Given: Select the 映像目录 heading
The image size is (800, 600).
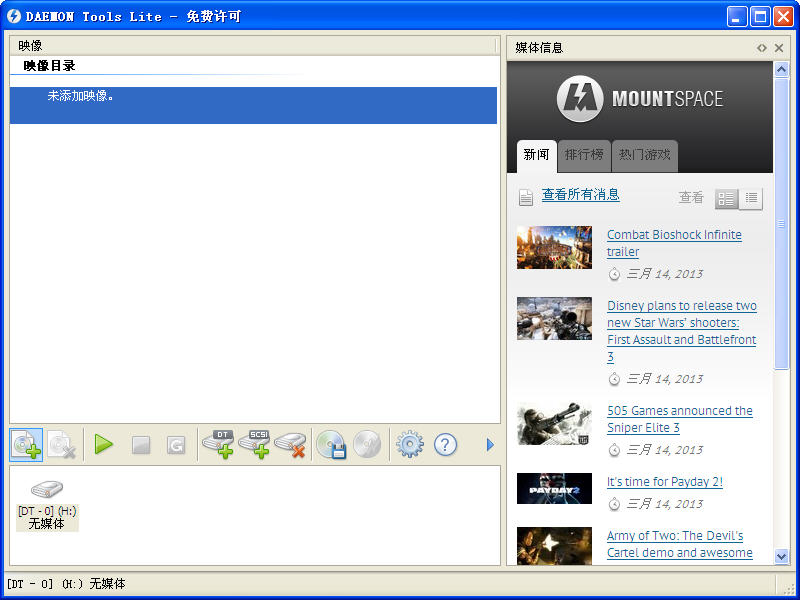Looking at the screenshot, I should pos(49,65).
